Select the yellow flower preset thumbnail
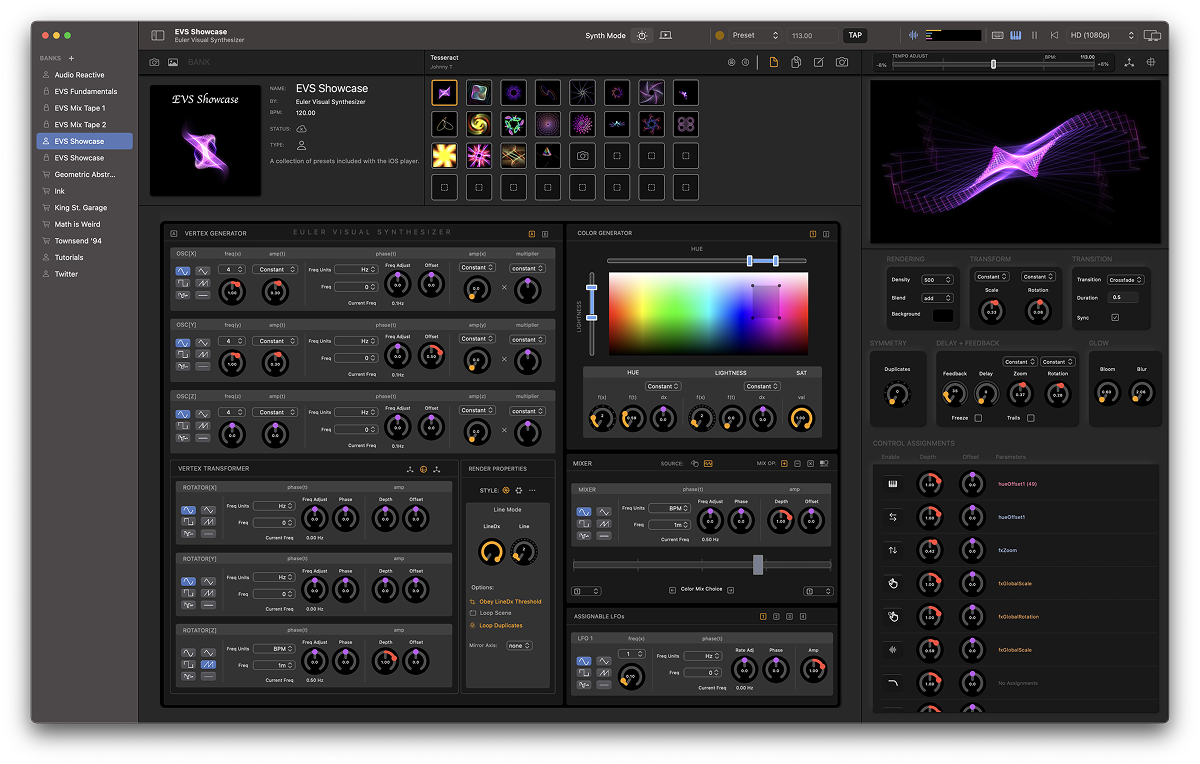 (x=445, y=155)
